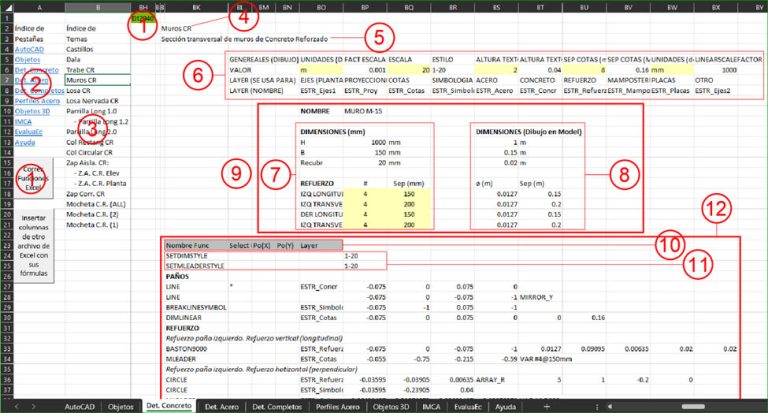Run the Correr Funciones Excel button
Viewport: 768px width, 413px height.
33,178
